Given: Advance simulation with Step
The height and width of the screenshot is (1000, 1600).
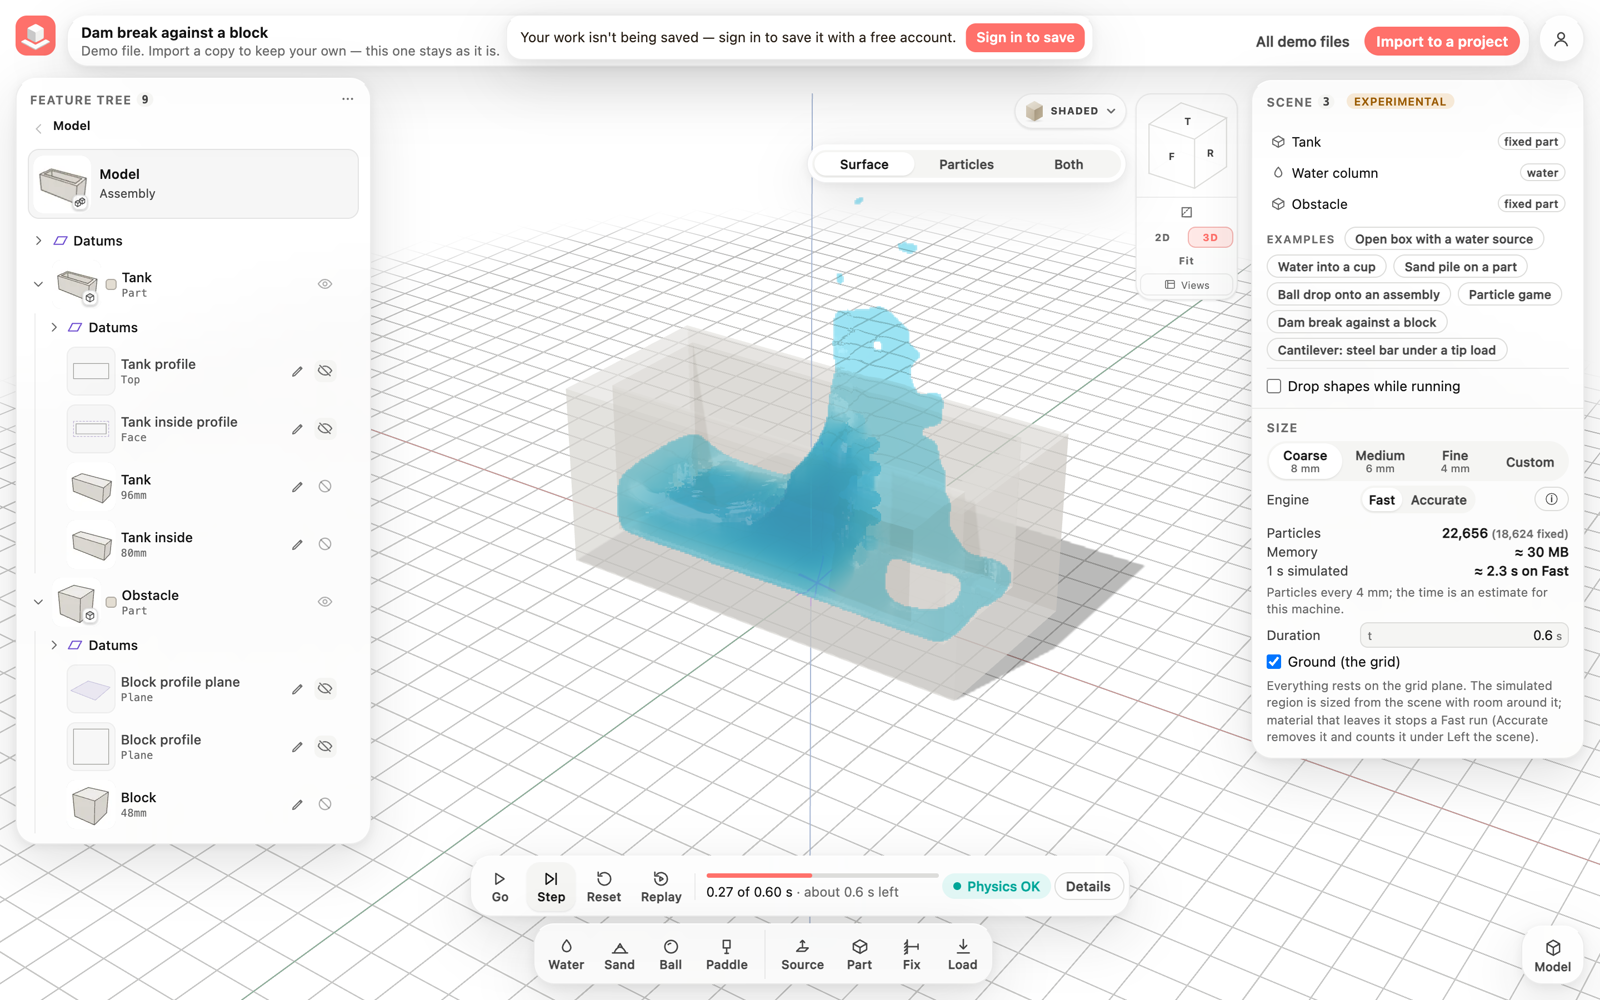Looking at the screenshot, I should [x=551, y=887].
